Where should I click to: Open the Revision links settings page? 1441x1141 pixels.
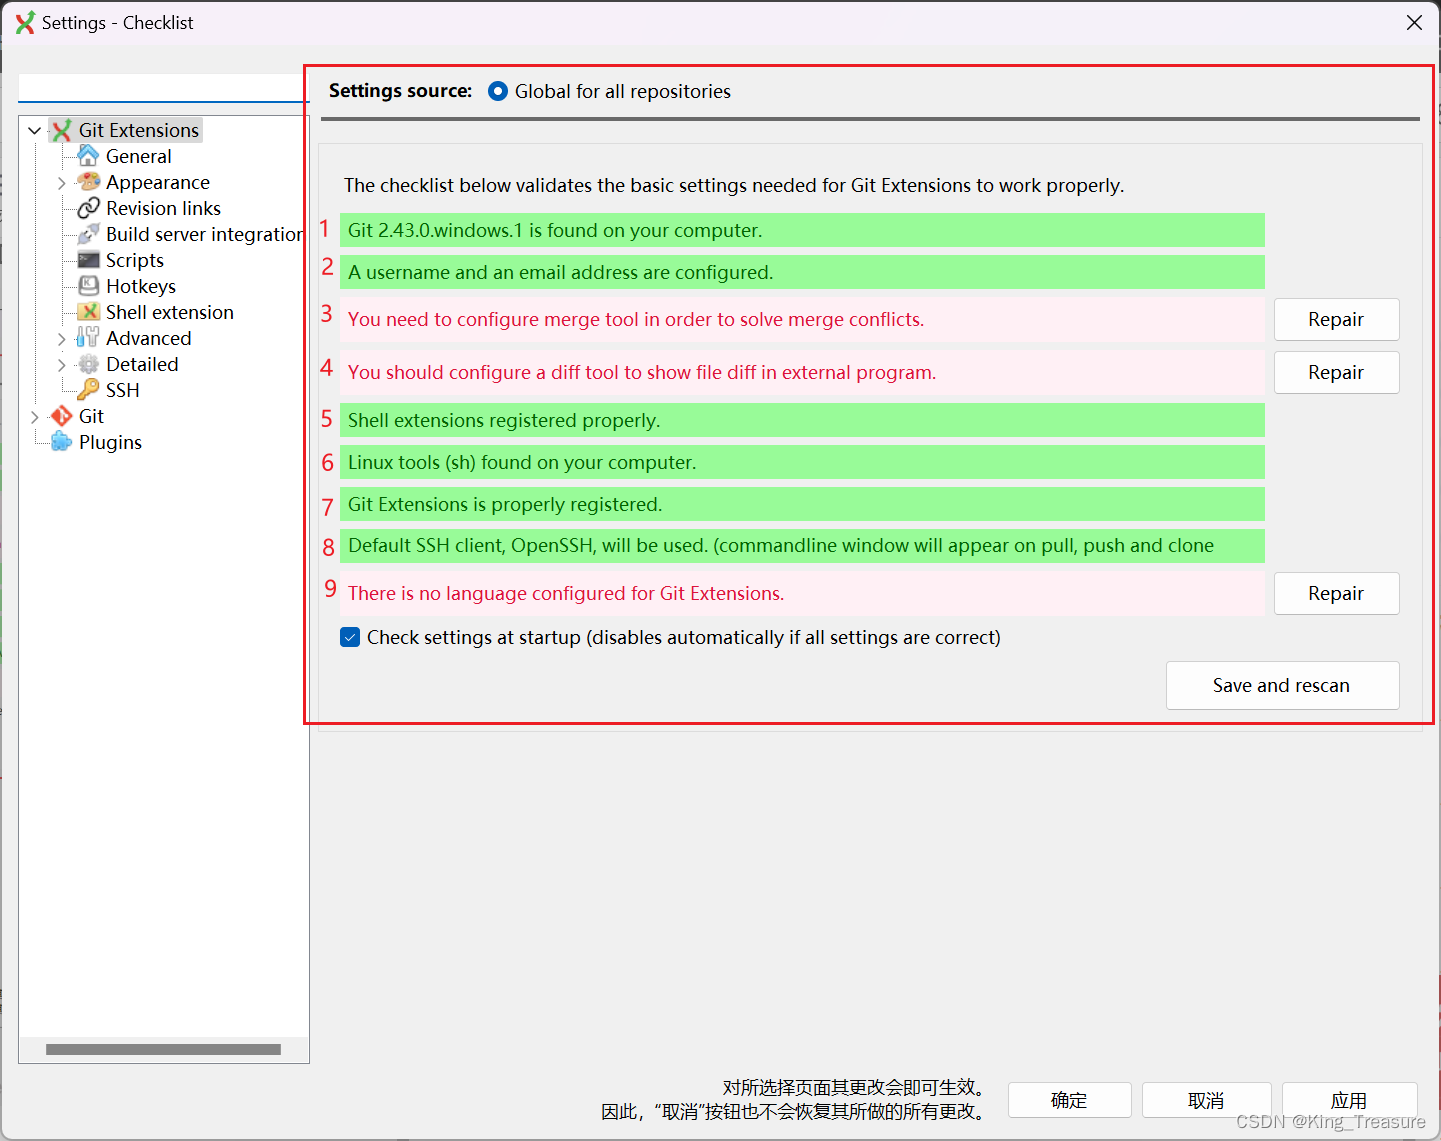[163, 208]
